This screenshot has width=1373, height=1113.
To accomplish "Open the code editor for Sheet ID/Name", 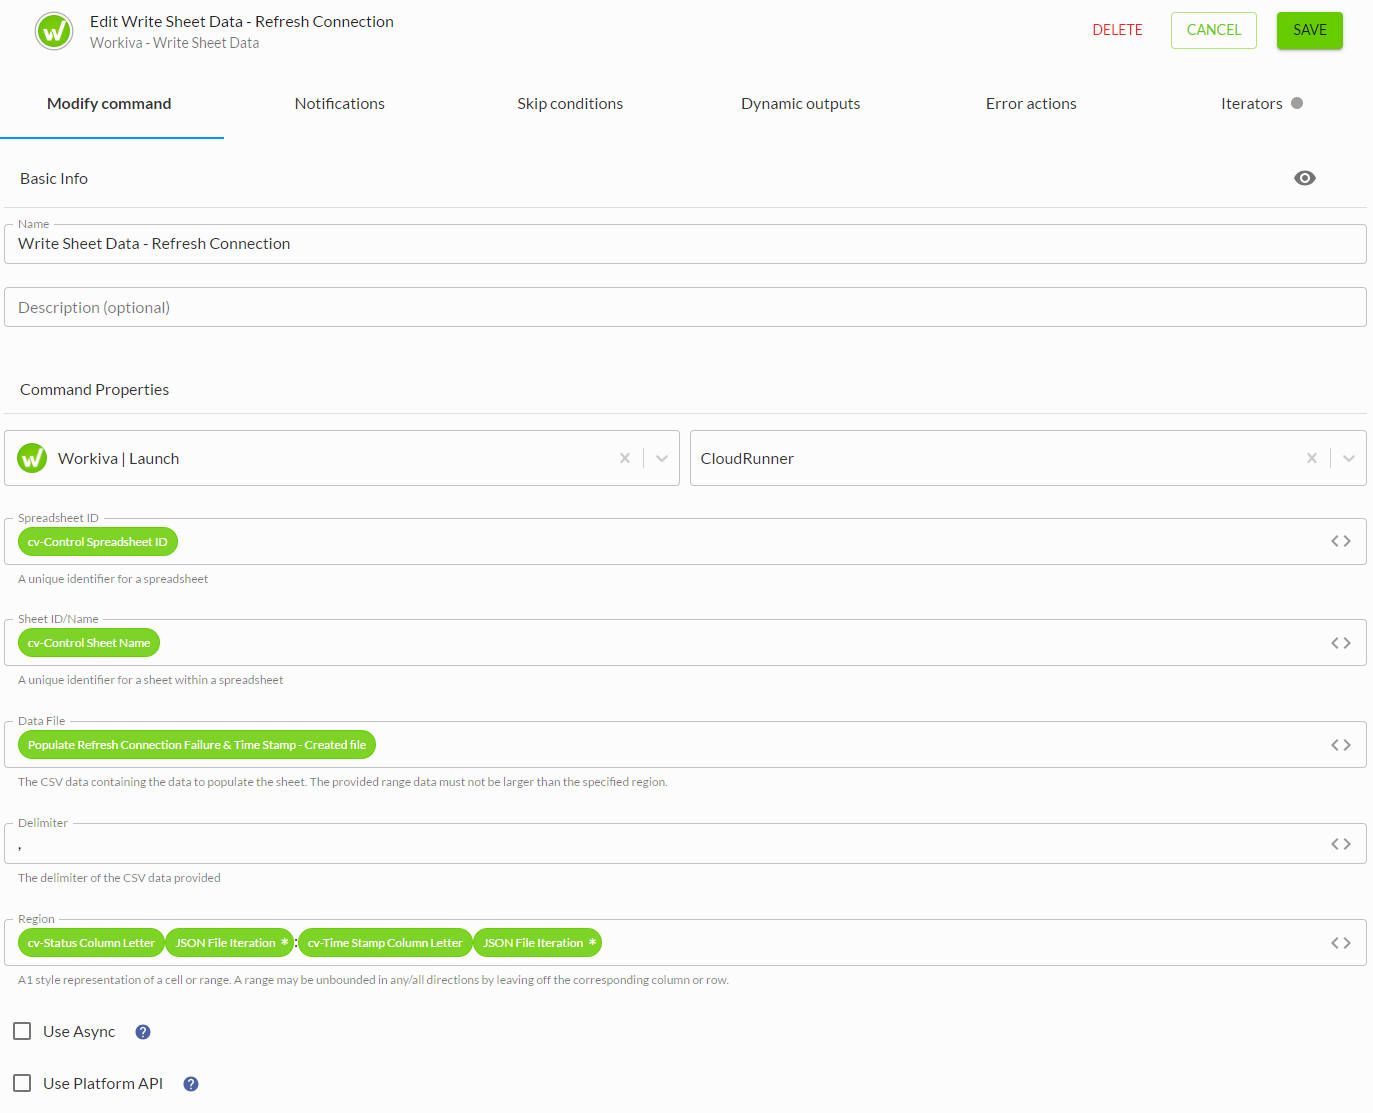I will tap(1341, 643).
